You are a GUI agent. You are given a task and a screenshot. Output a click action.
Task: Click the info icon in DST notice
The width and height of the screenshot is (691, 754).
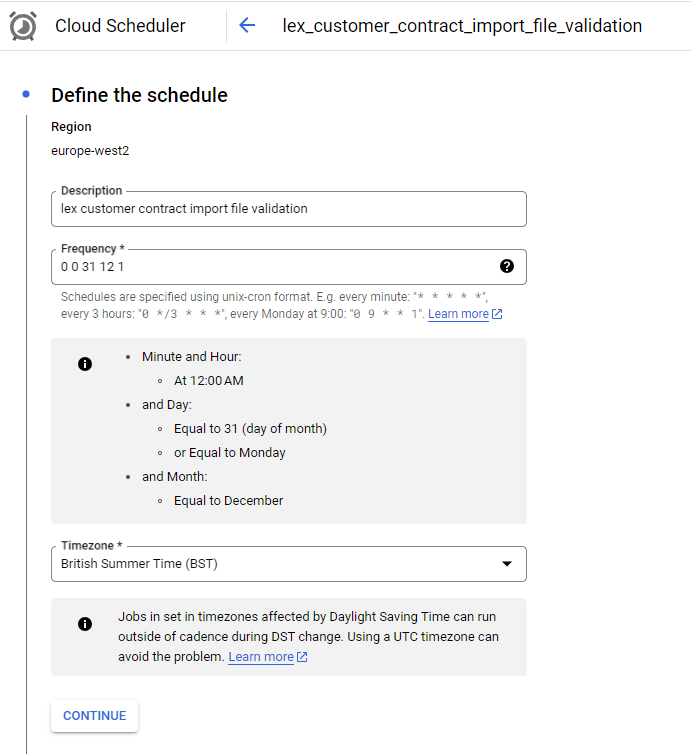[x=85, y=624]
